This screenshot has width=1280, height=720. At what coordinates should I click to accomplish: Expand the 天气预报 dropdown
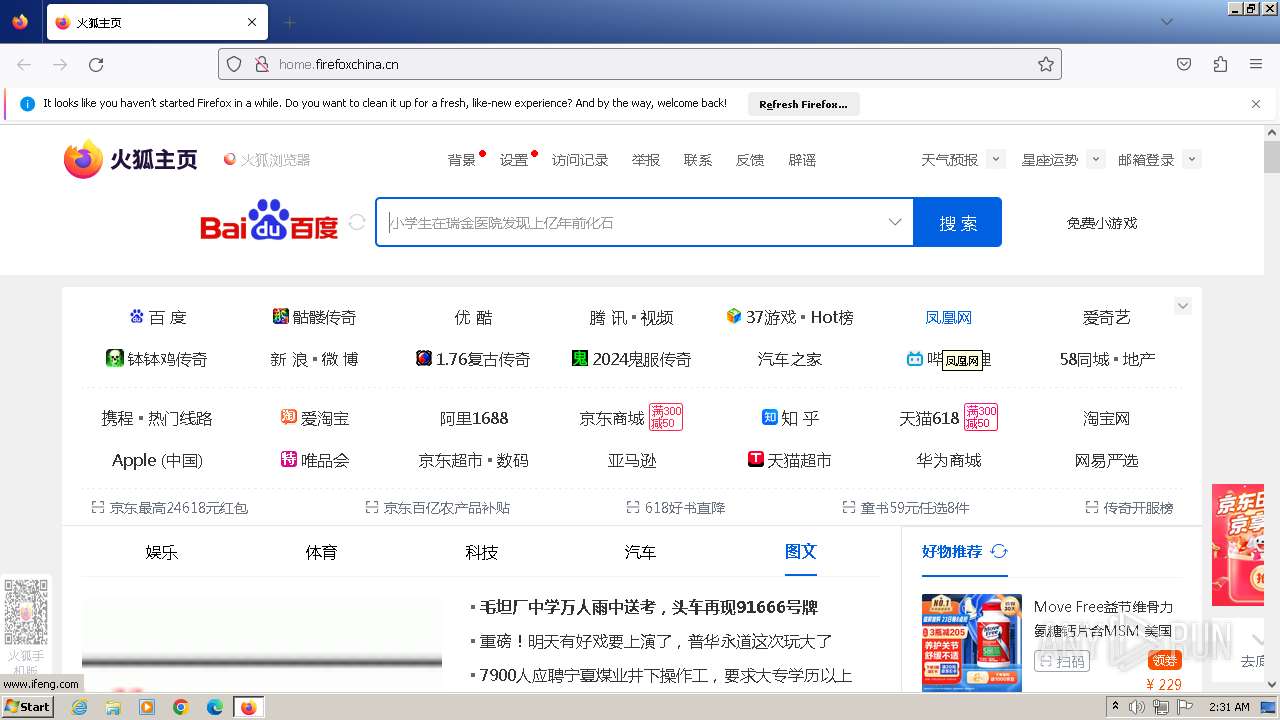pyautogui.click(x=995, y=159)
